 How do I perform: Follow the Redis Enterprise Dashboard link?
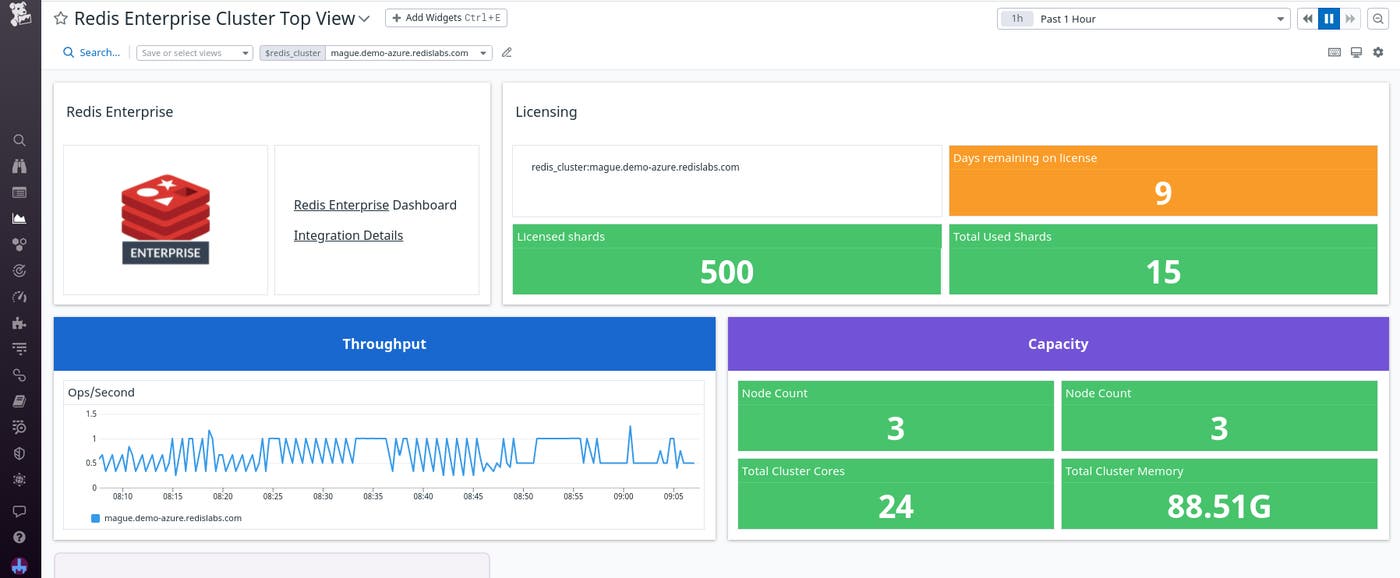coord(340,204)
